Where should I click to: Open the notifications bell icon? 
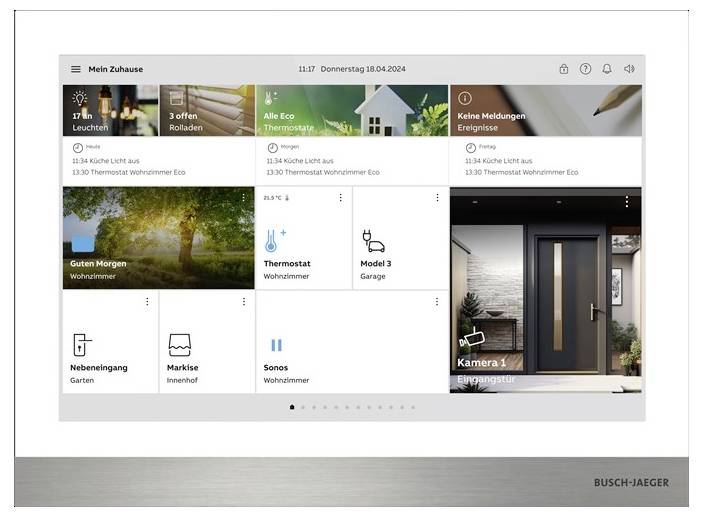point(607,69)
